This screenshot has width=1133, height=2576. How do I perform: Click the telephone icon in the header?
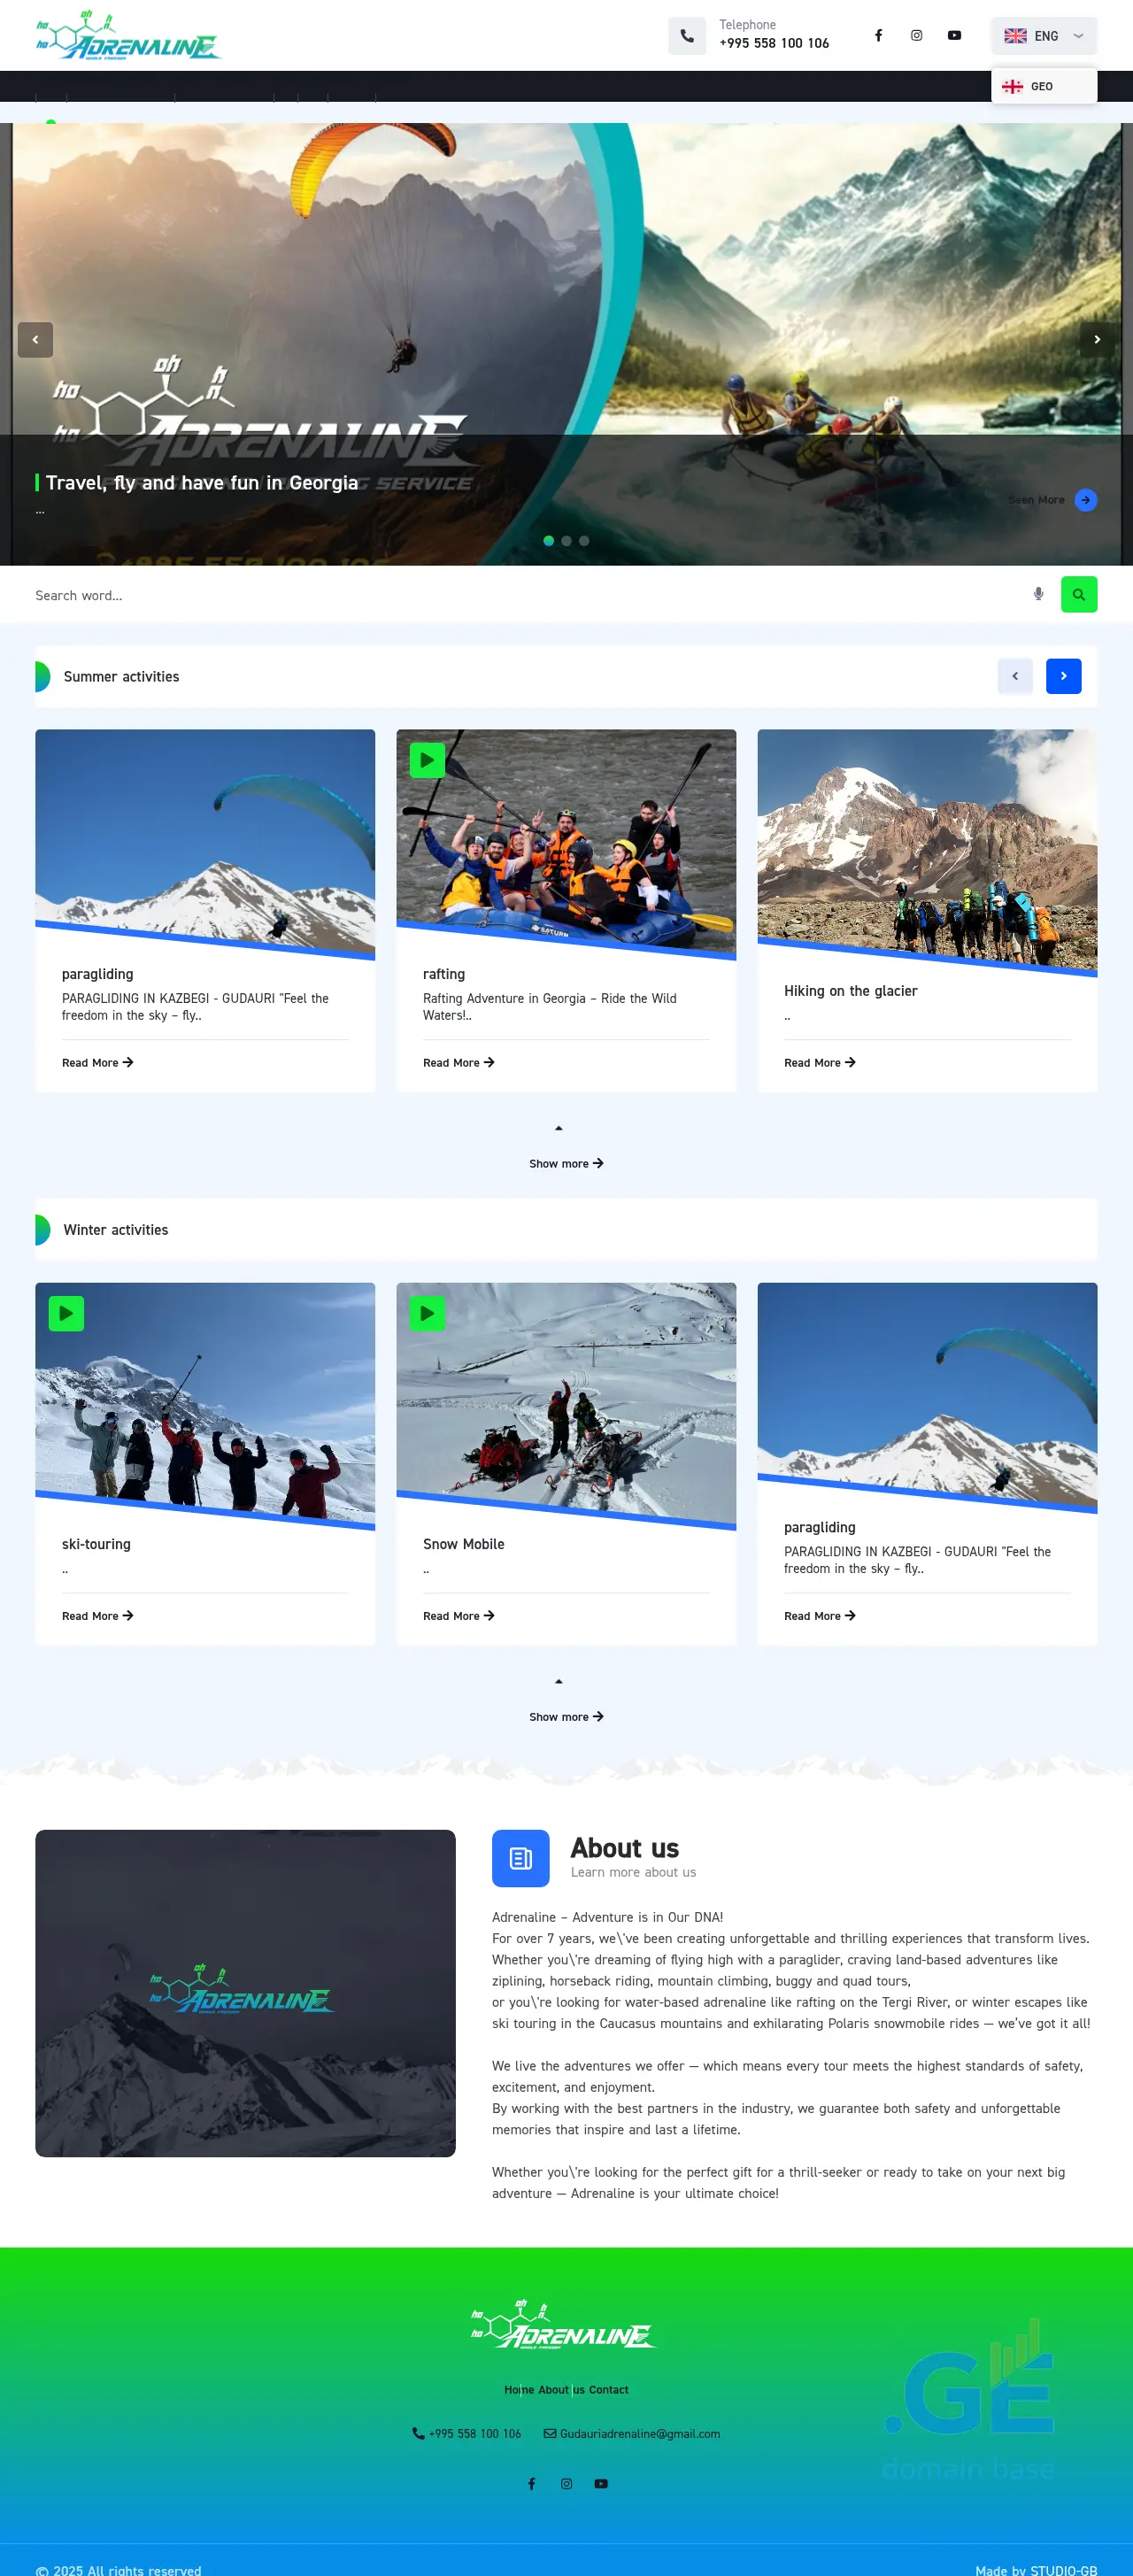pos(687,36)
